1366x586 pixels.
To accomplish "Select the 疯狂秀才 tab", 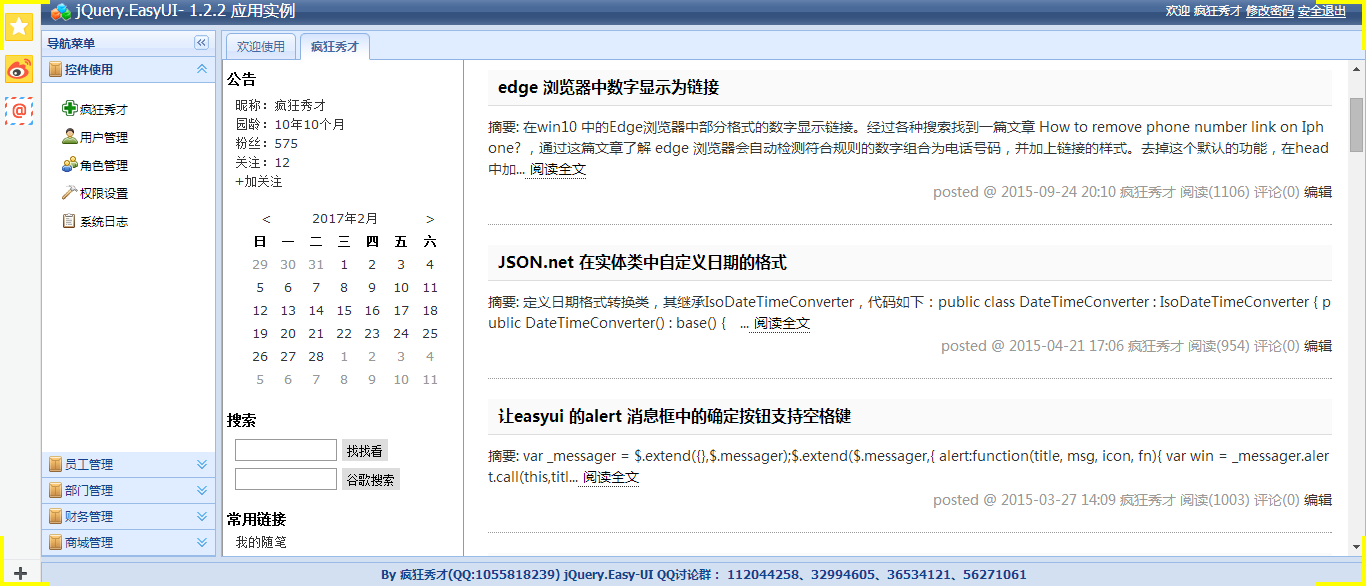I will tap(334, 47).
